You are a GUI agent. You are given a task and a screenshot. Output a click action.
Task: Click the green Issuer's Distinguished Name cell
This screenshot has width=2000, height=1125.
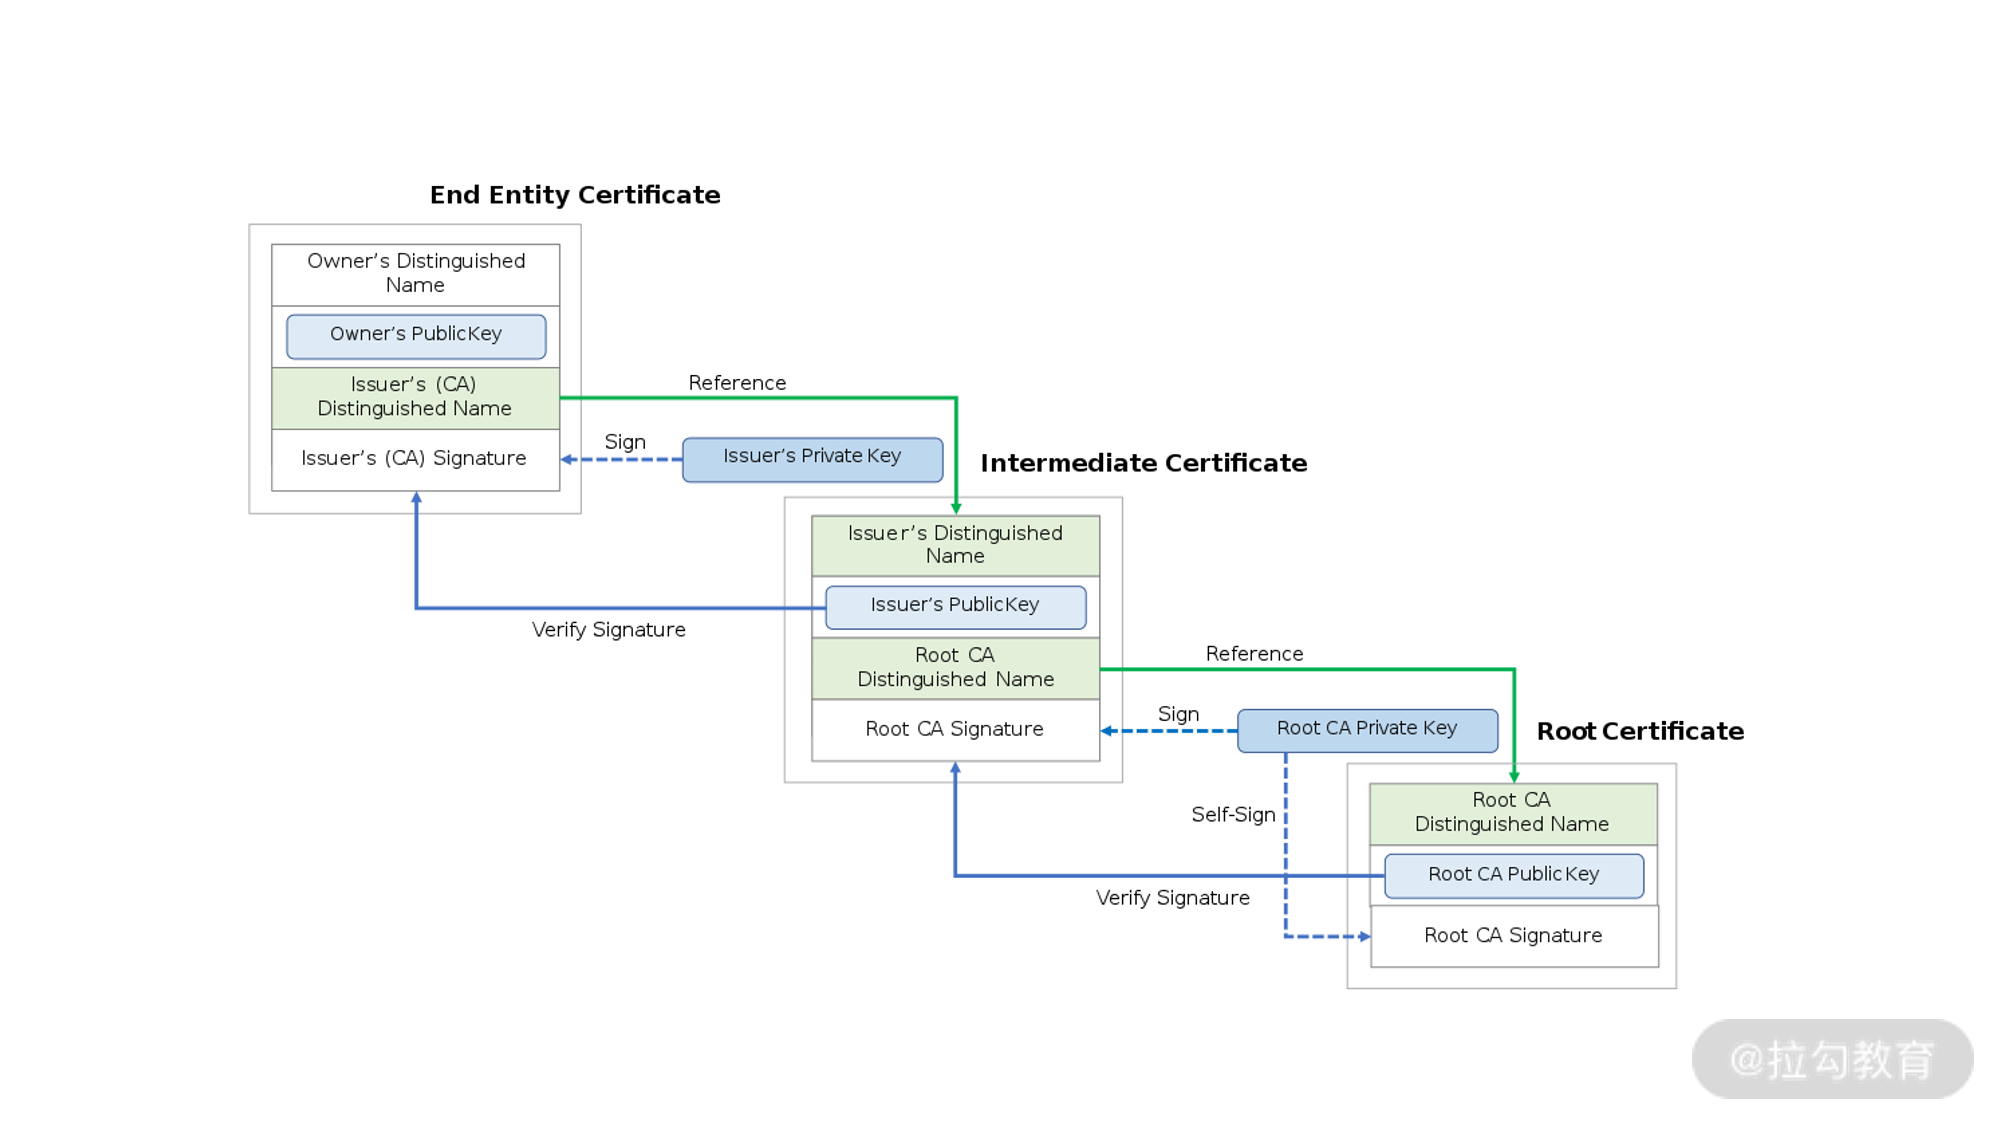(x=955, y=545)
